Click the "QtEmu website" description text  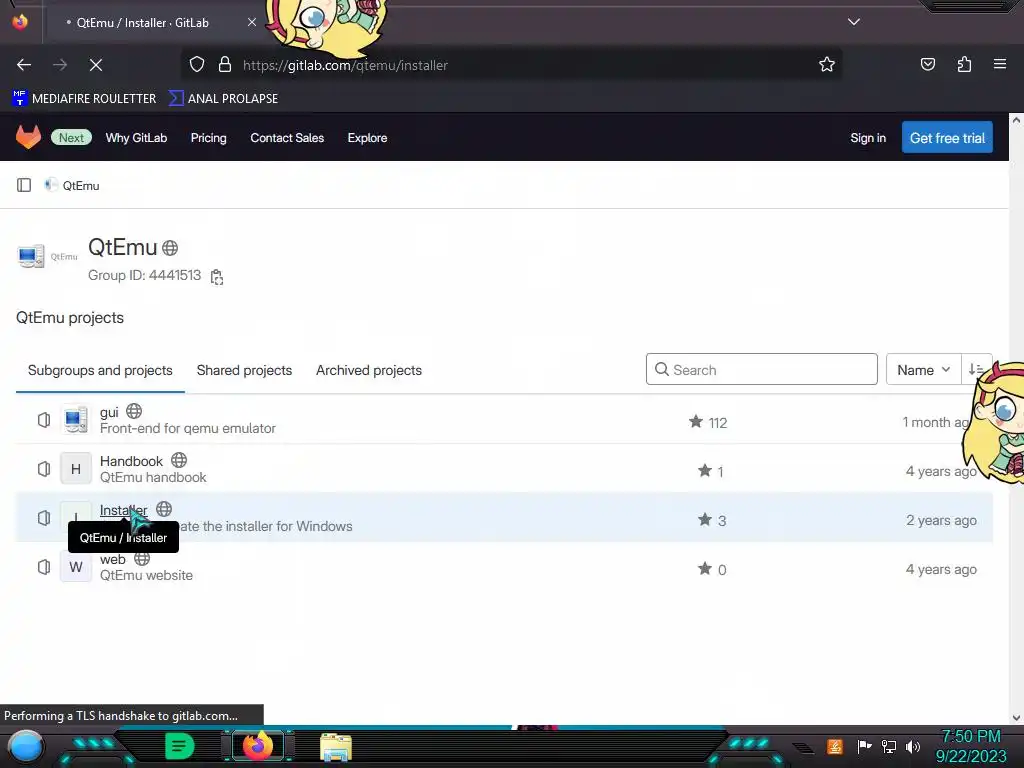tap(146, 575)
